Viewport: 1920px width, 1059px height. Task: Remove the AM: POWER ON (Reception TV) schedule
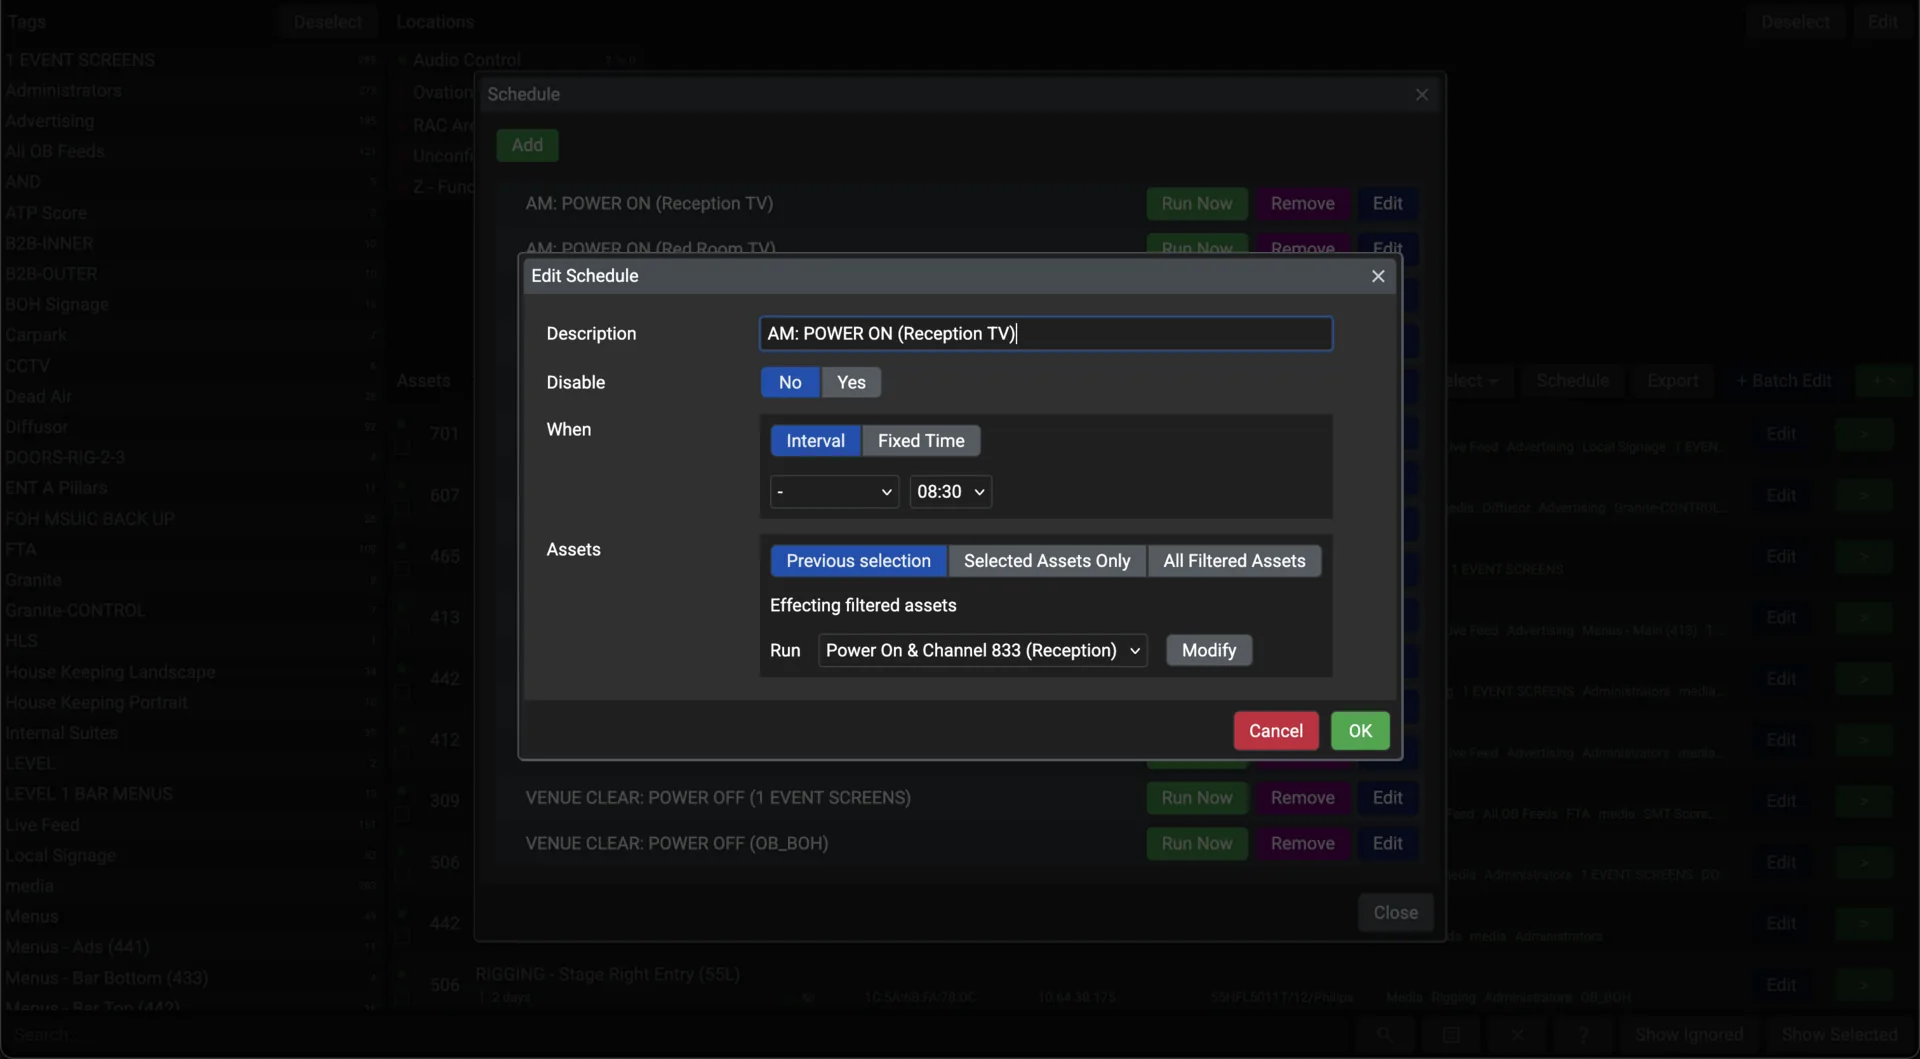(1302, 204)
